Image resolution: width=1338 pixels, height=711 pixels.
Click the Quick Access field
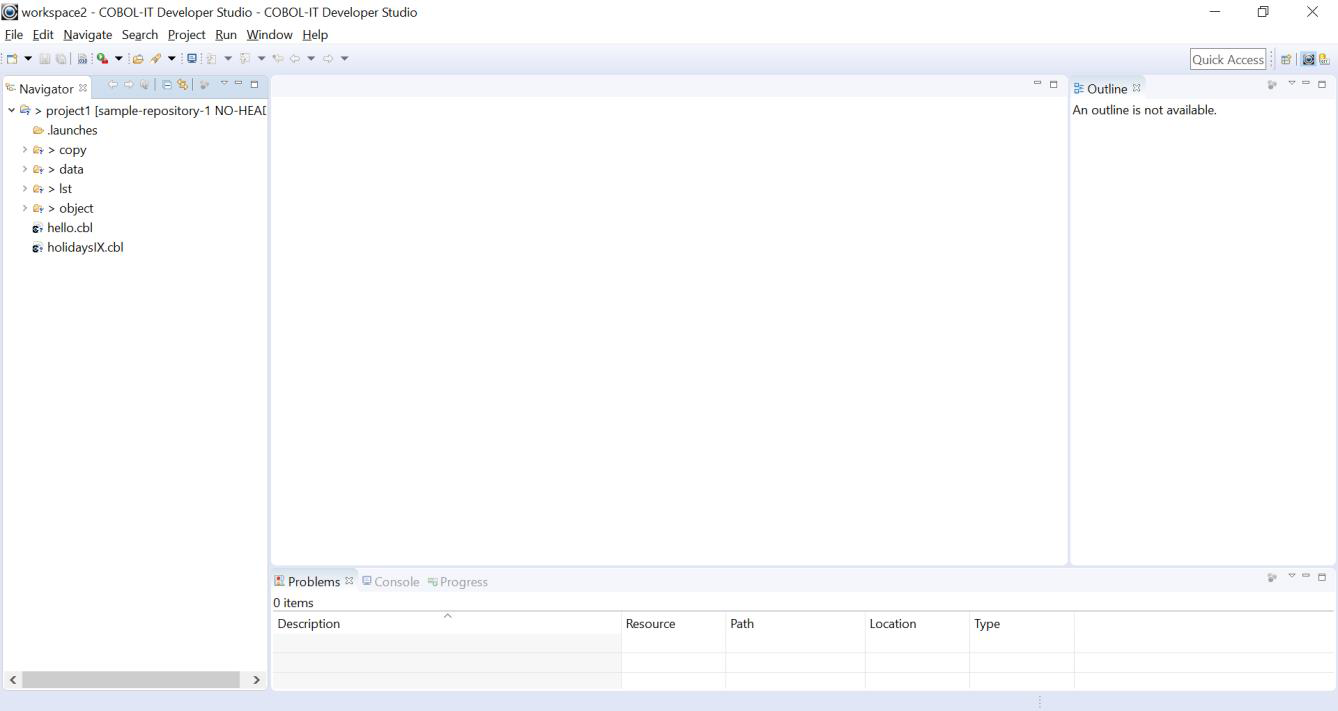click(1227, 58)
